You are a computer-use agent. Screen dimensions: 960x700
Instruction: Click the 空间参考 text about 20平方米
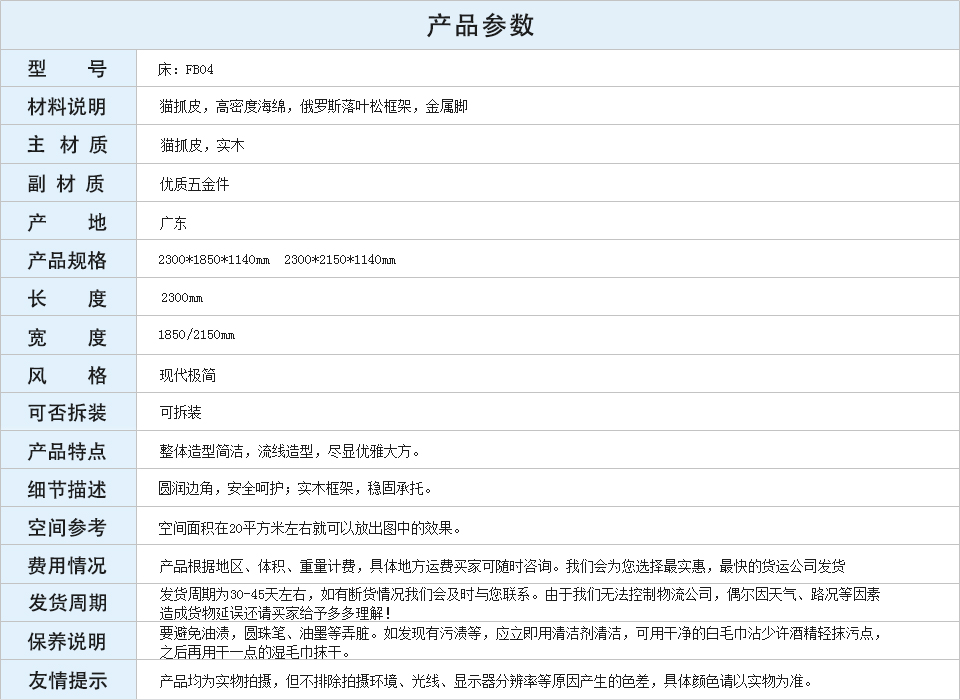pos(310,528)
